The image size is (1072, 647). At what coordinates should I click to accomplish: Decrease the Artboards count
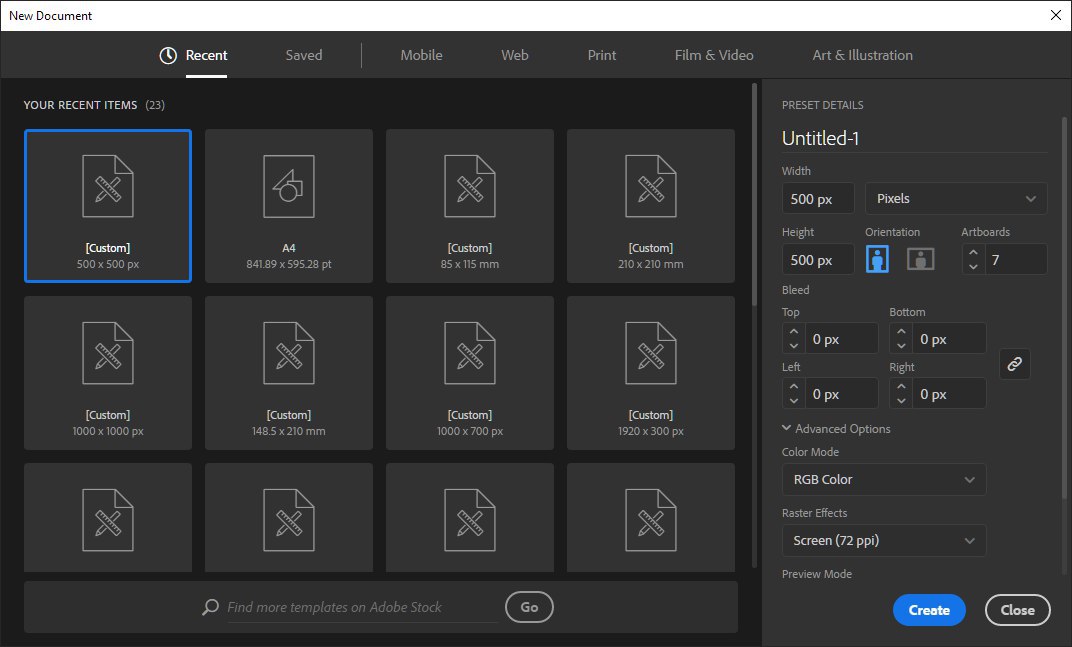[974, 267]
